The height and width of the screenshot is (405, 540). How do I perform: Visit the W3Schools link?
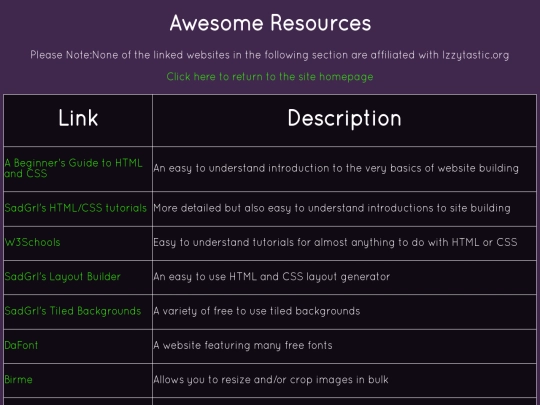click(32, 242)
